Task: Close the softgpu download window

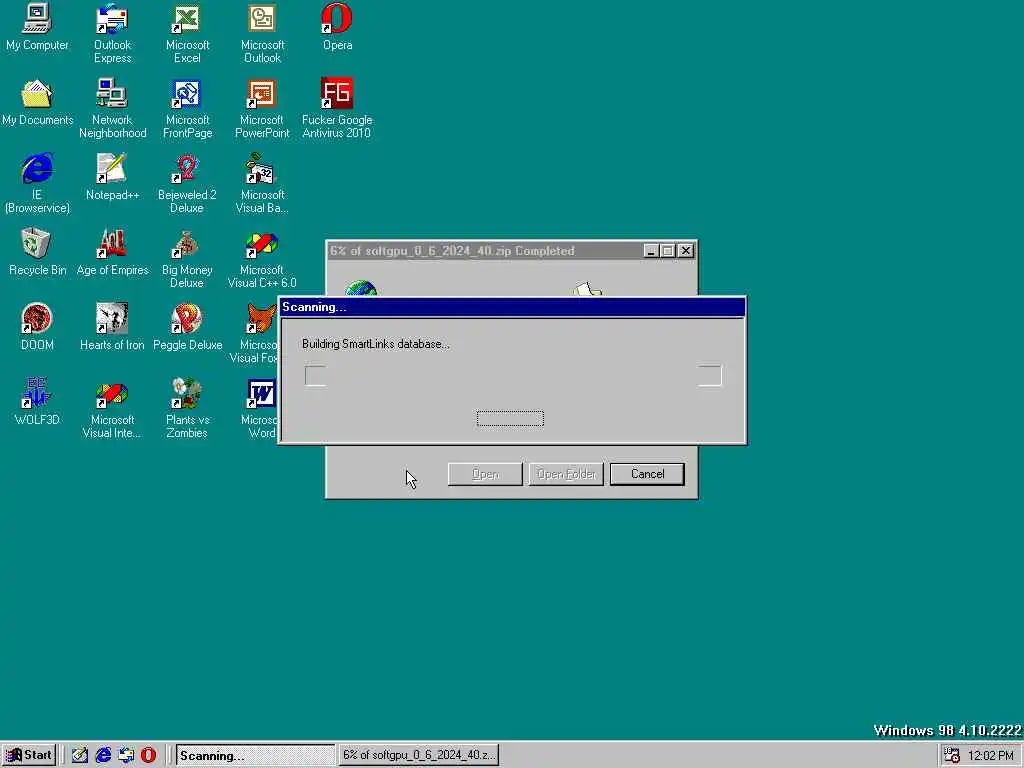Action: [685, 251]
